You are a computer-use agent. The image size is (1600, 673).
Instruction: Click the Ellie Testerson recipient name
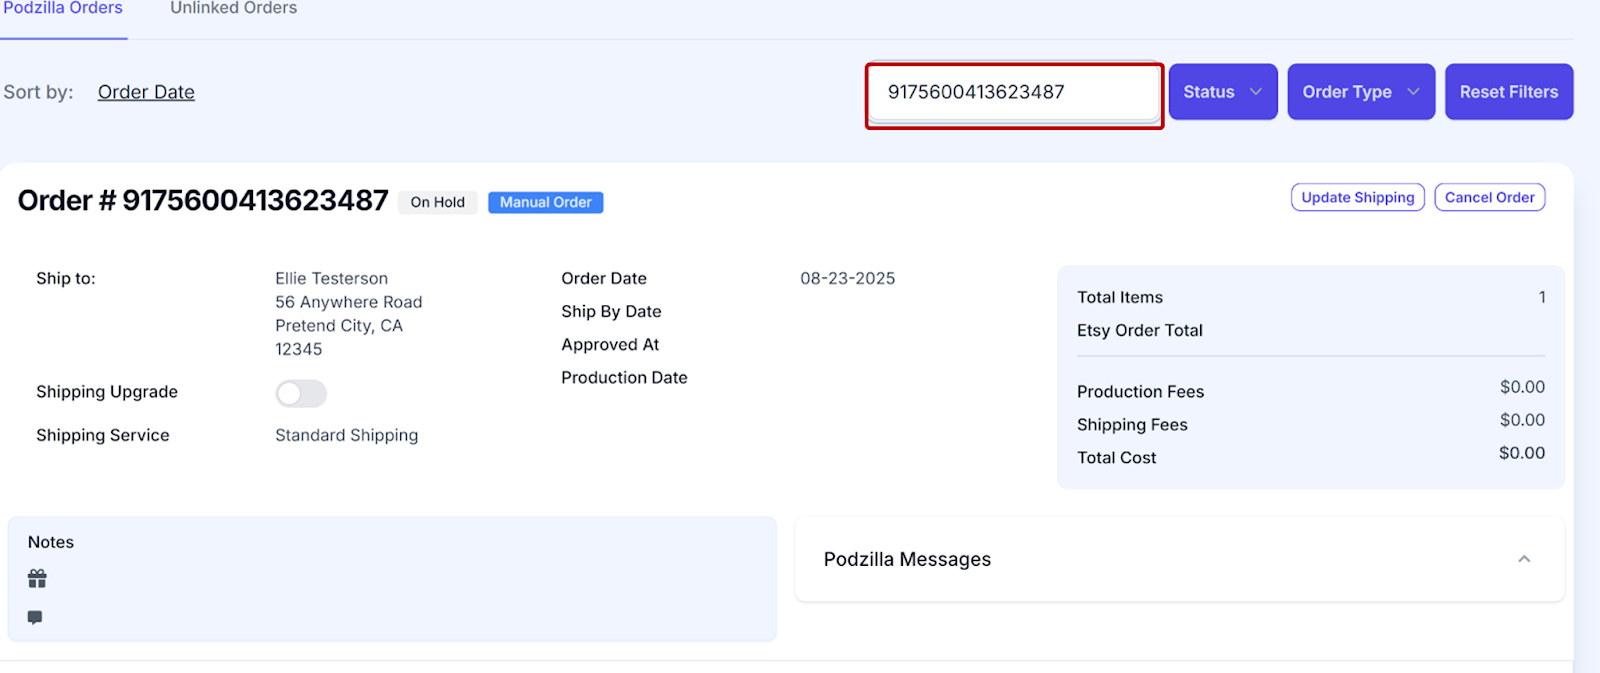(x=331, y=278)
